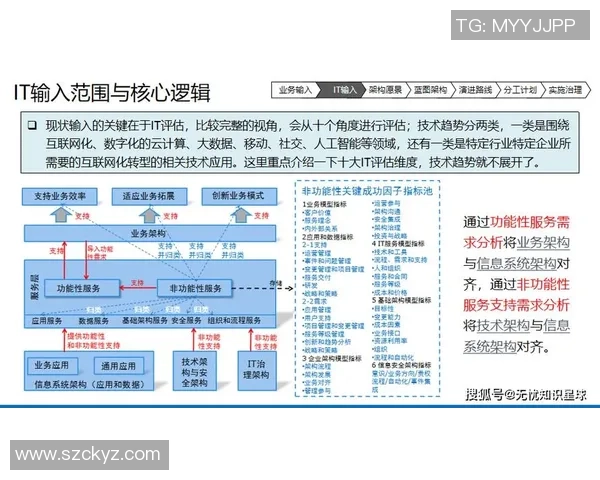This screenshot has width=600, height=480.
Task: Click the 安全集成 indicator
Action: [386, 219]
